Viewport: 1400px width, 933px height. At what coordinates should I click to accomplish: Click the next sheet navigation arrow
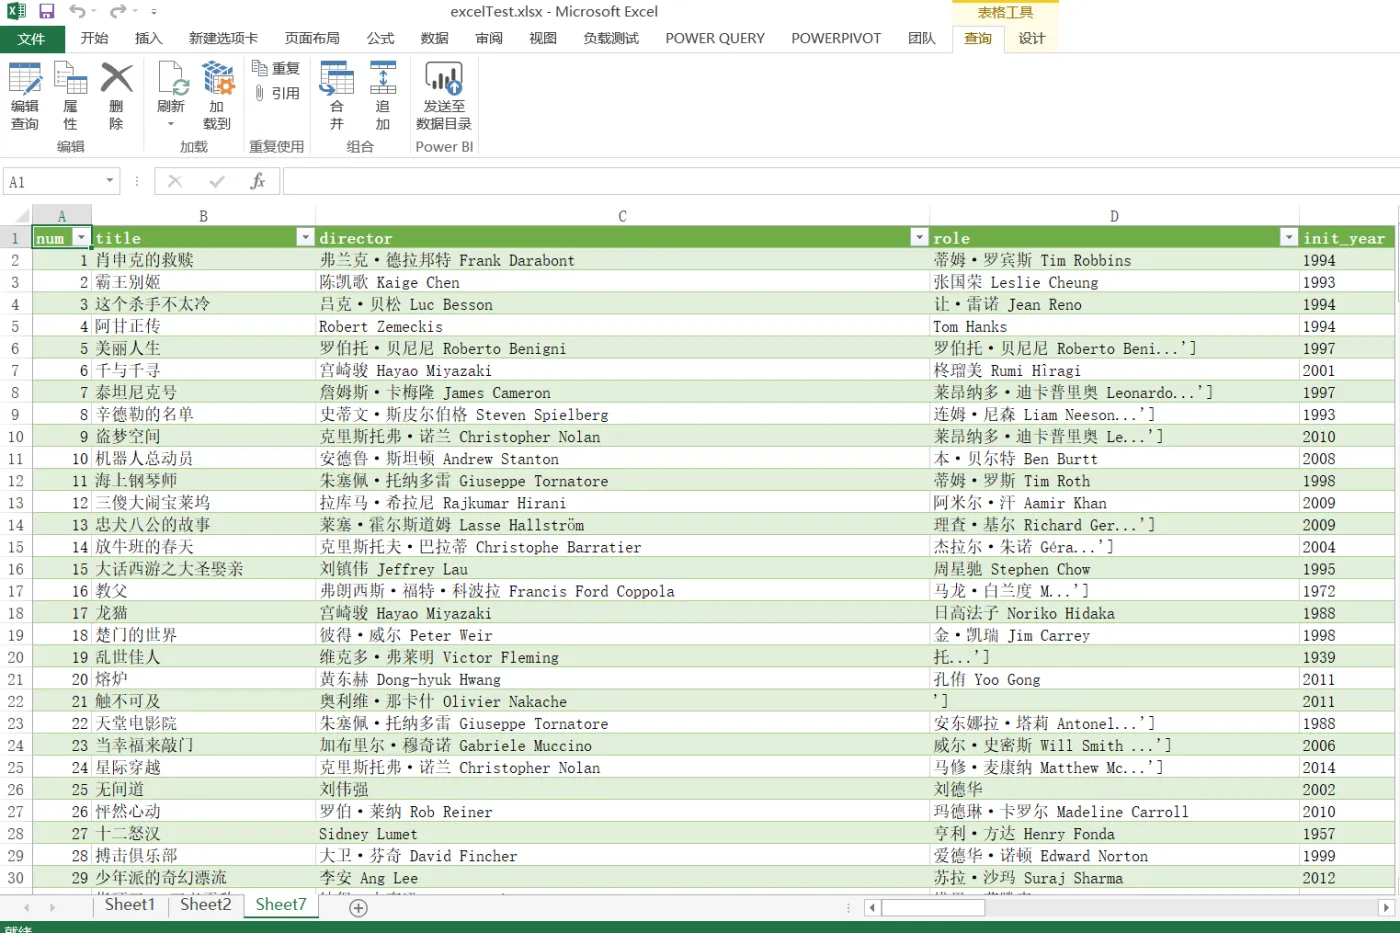(52, 908)
